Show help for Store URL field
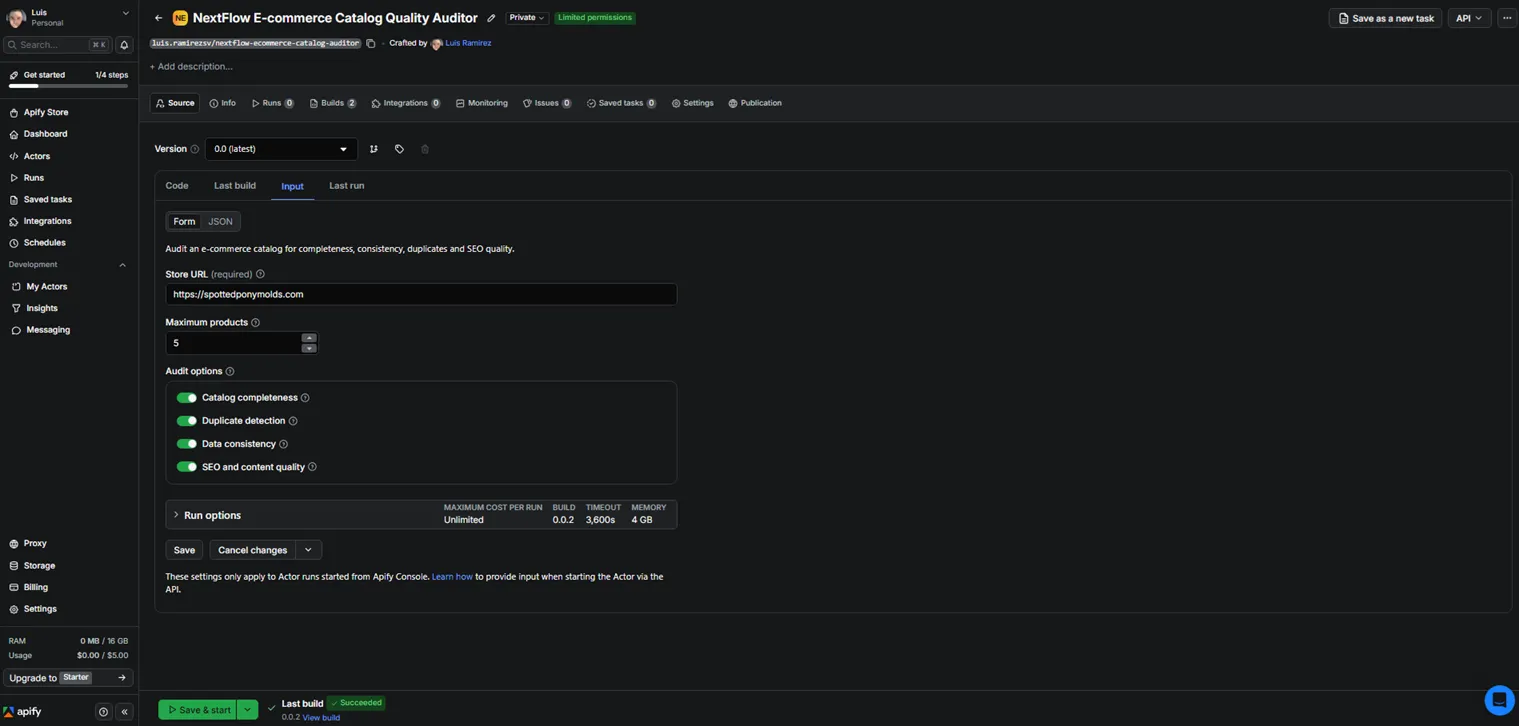1519x726 pixels. [260, 274]
